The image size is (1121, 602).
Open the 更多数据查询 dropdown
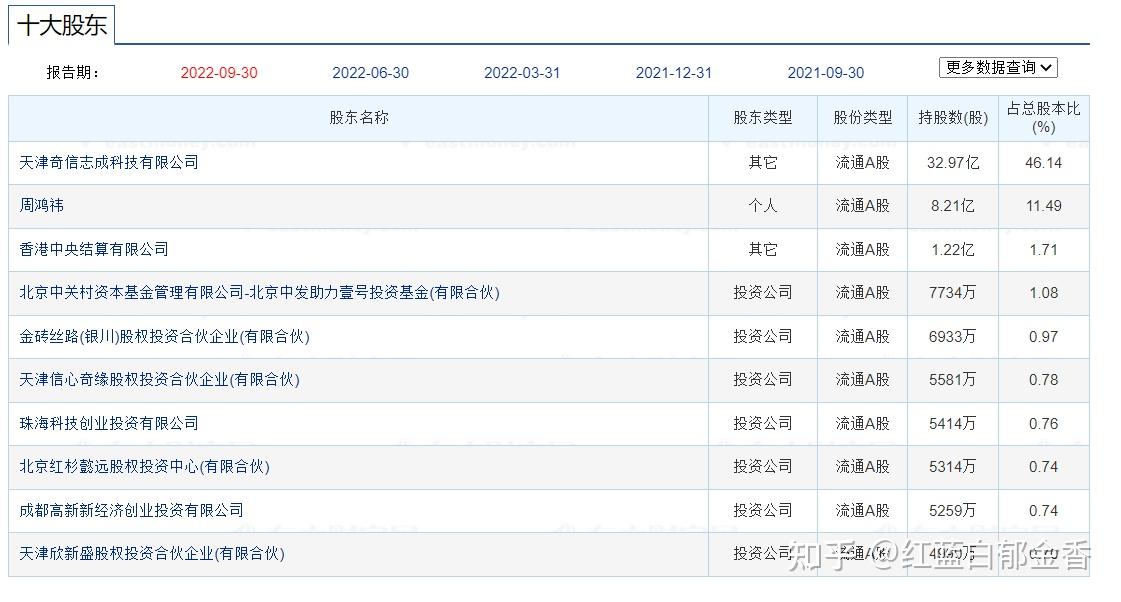(x=998, y=67)
